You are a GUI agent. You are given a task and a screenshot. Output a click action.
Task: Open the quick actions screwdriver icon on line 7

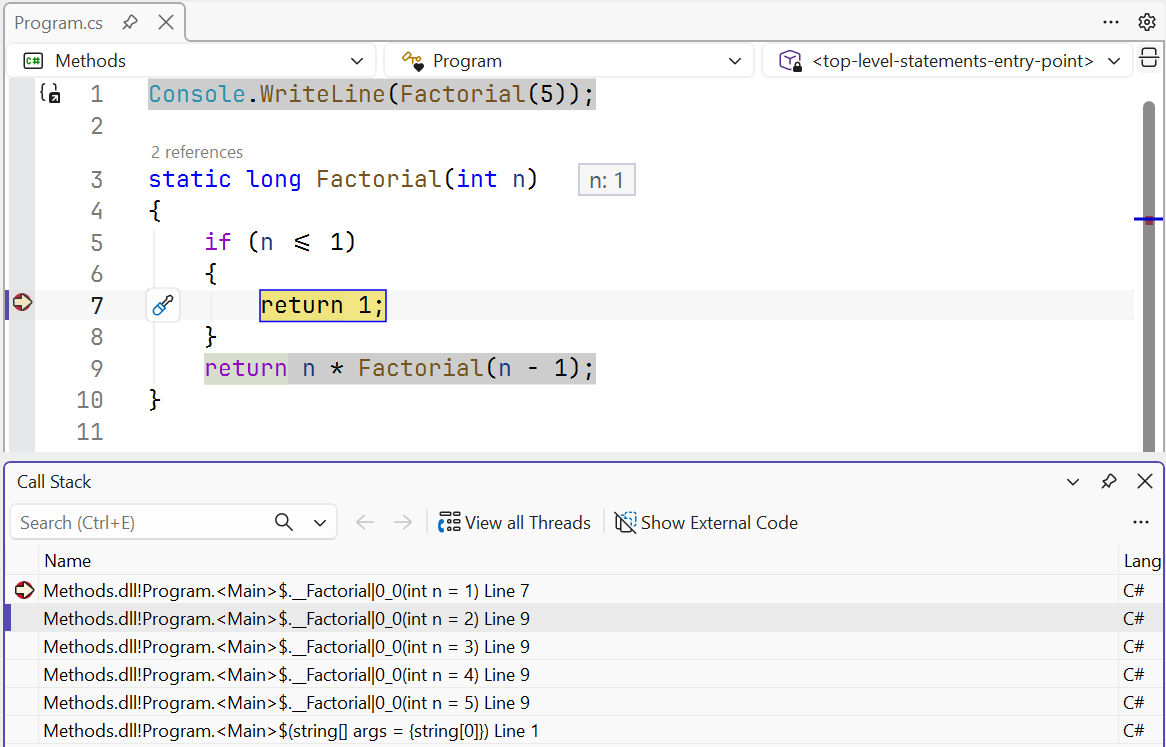pos(163,305)
